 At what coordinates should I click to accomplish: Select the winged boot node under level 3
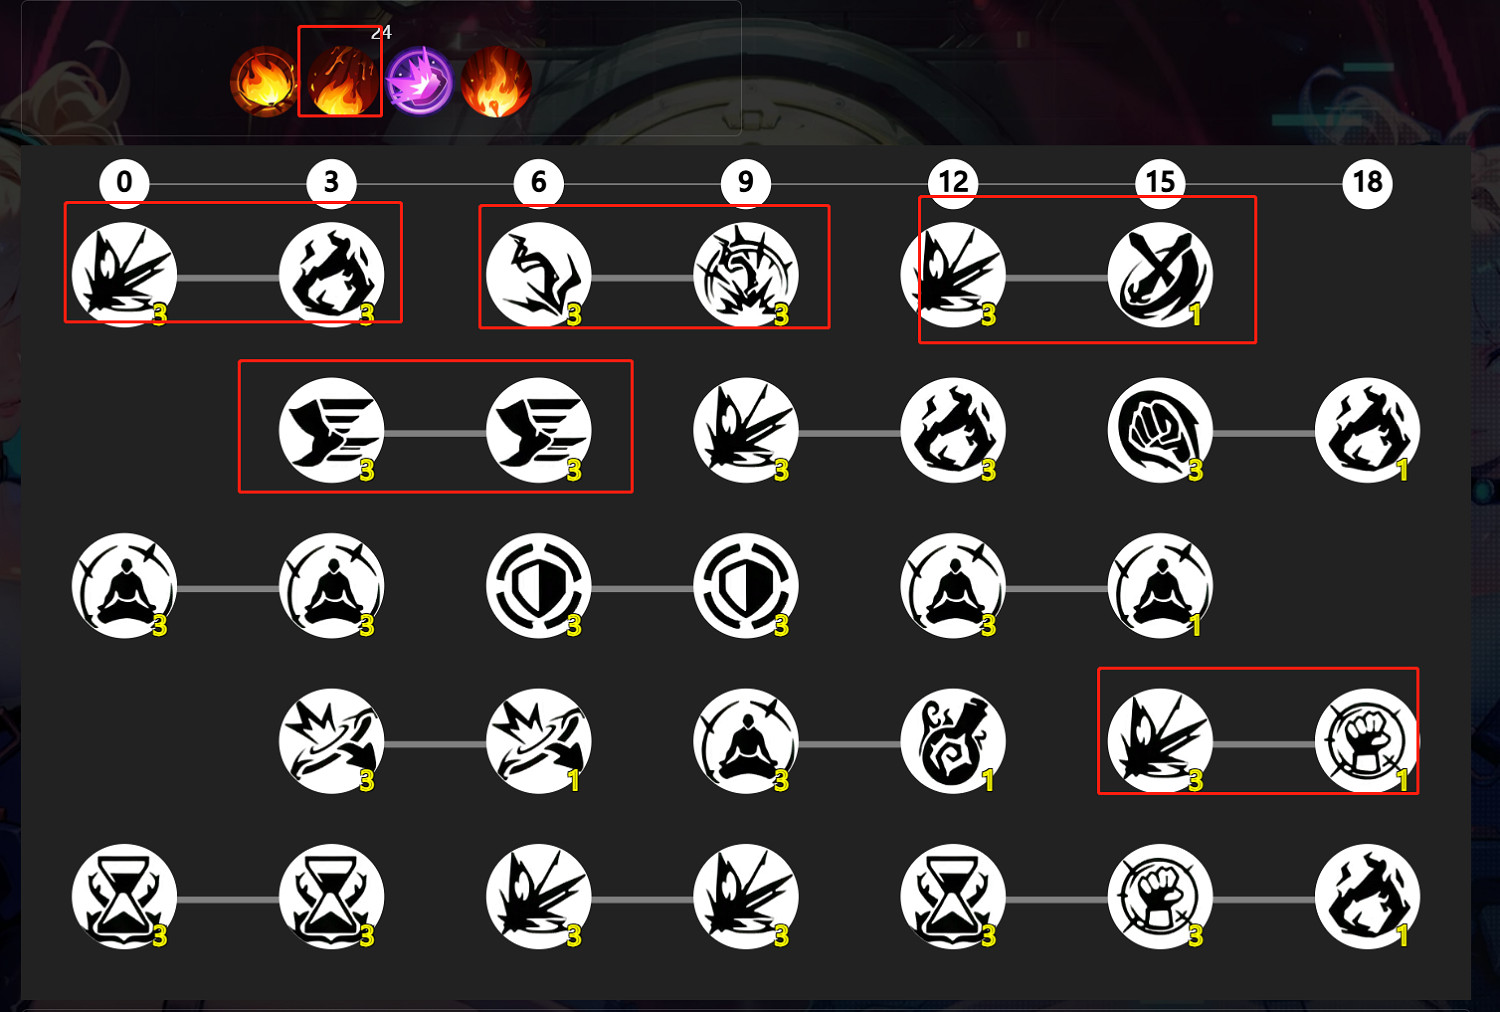click(331, 430)
